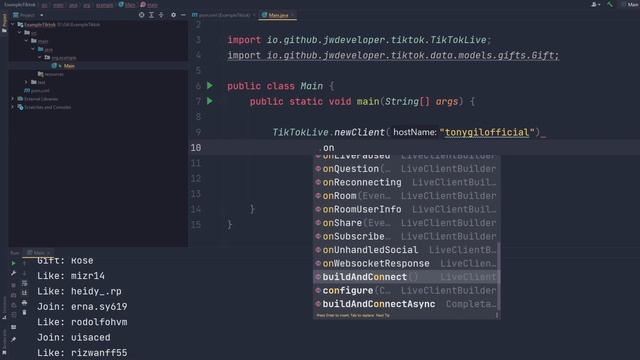The width and height of the screenshot is (640, 360).
Task: Collapse the main folder
Action: point(27,41)
